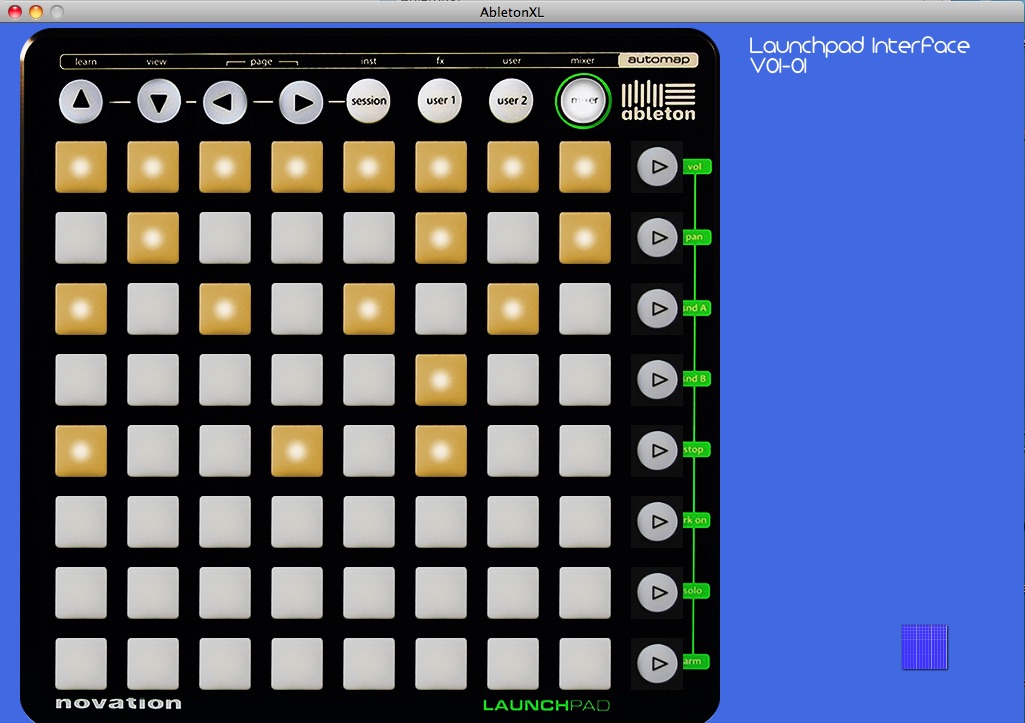
Task: Select the user 2 button
Action: click(x=511, y=101)
